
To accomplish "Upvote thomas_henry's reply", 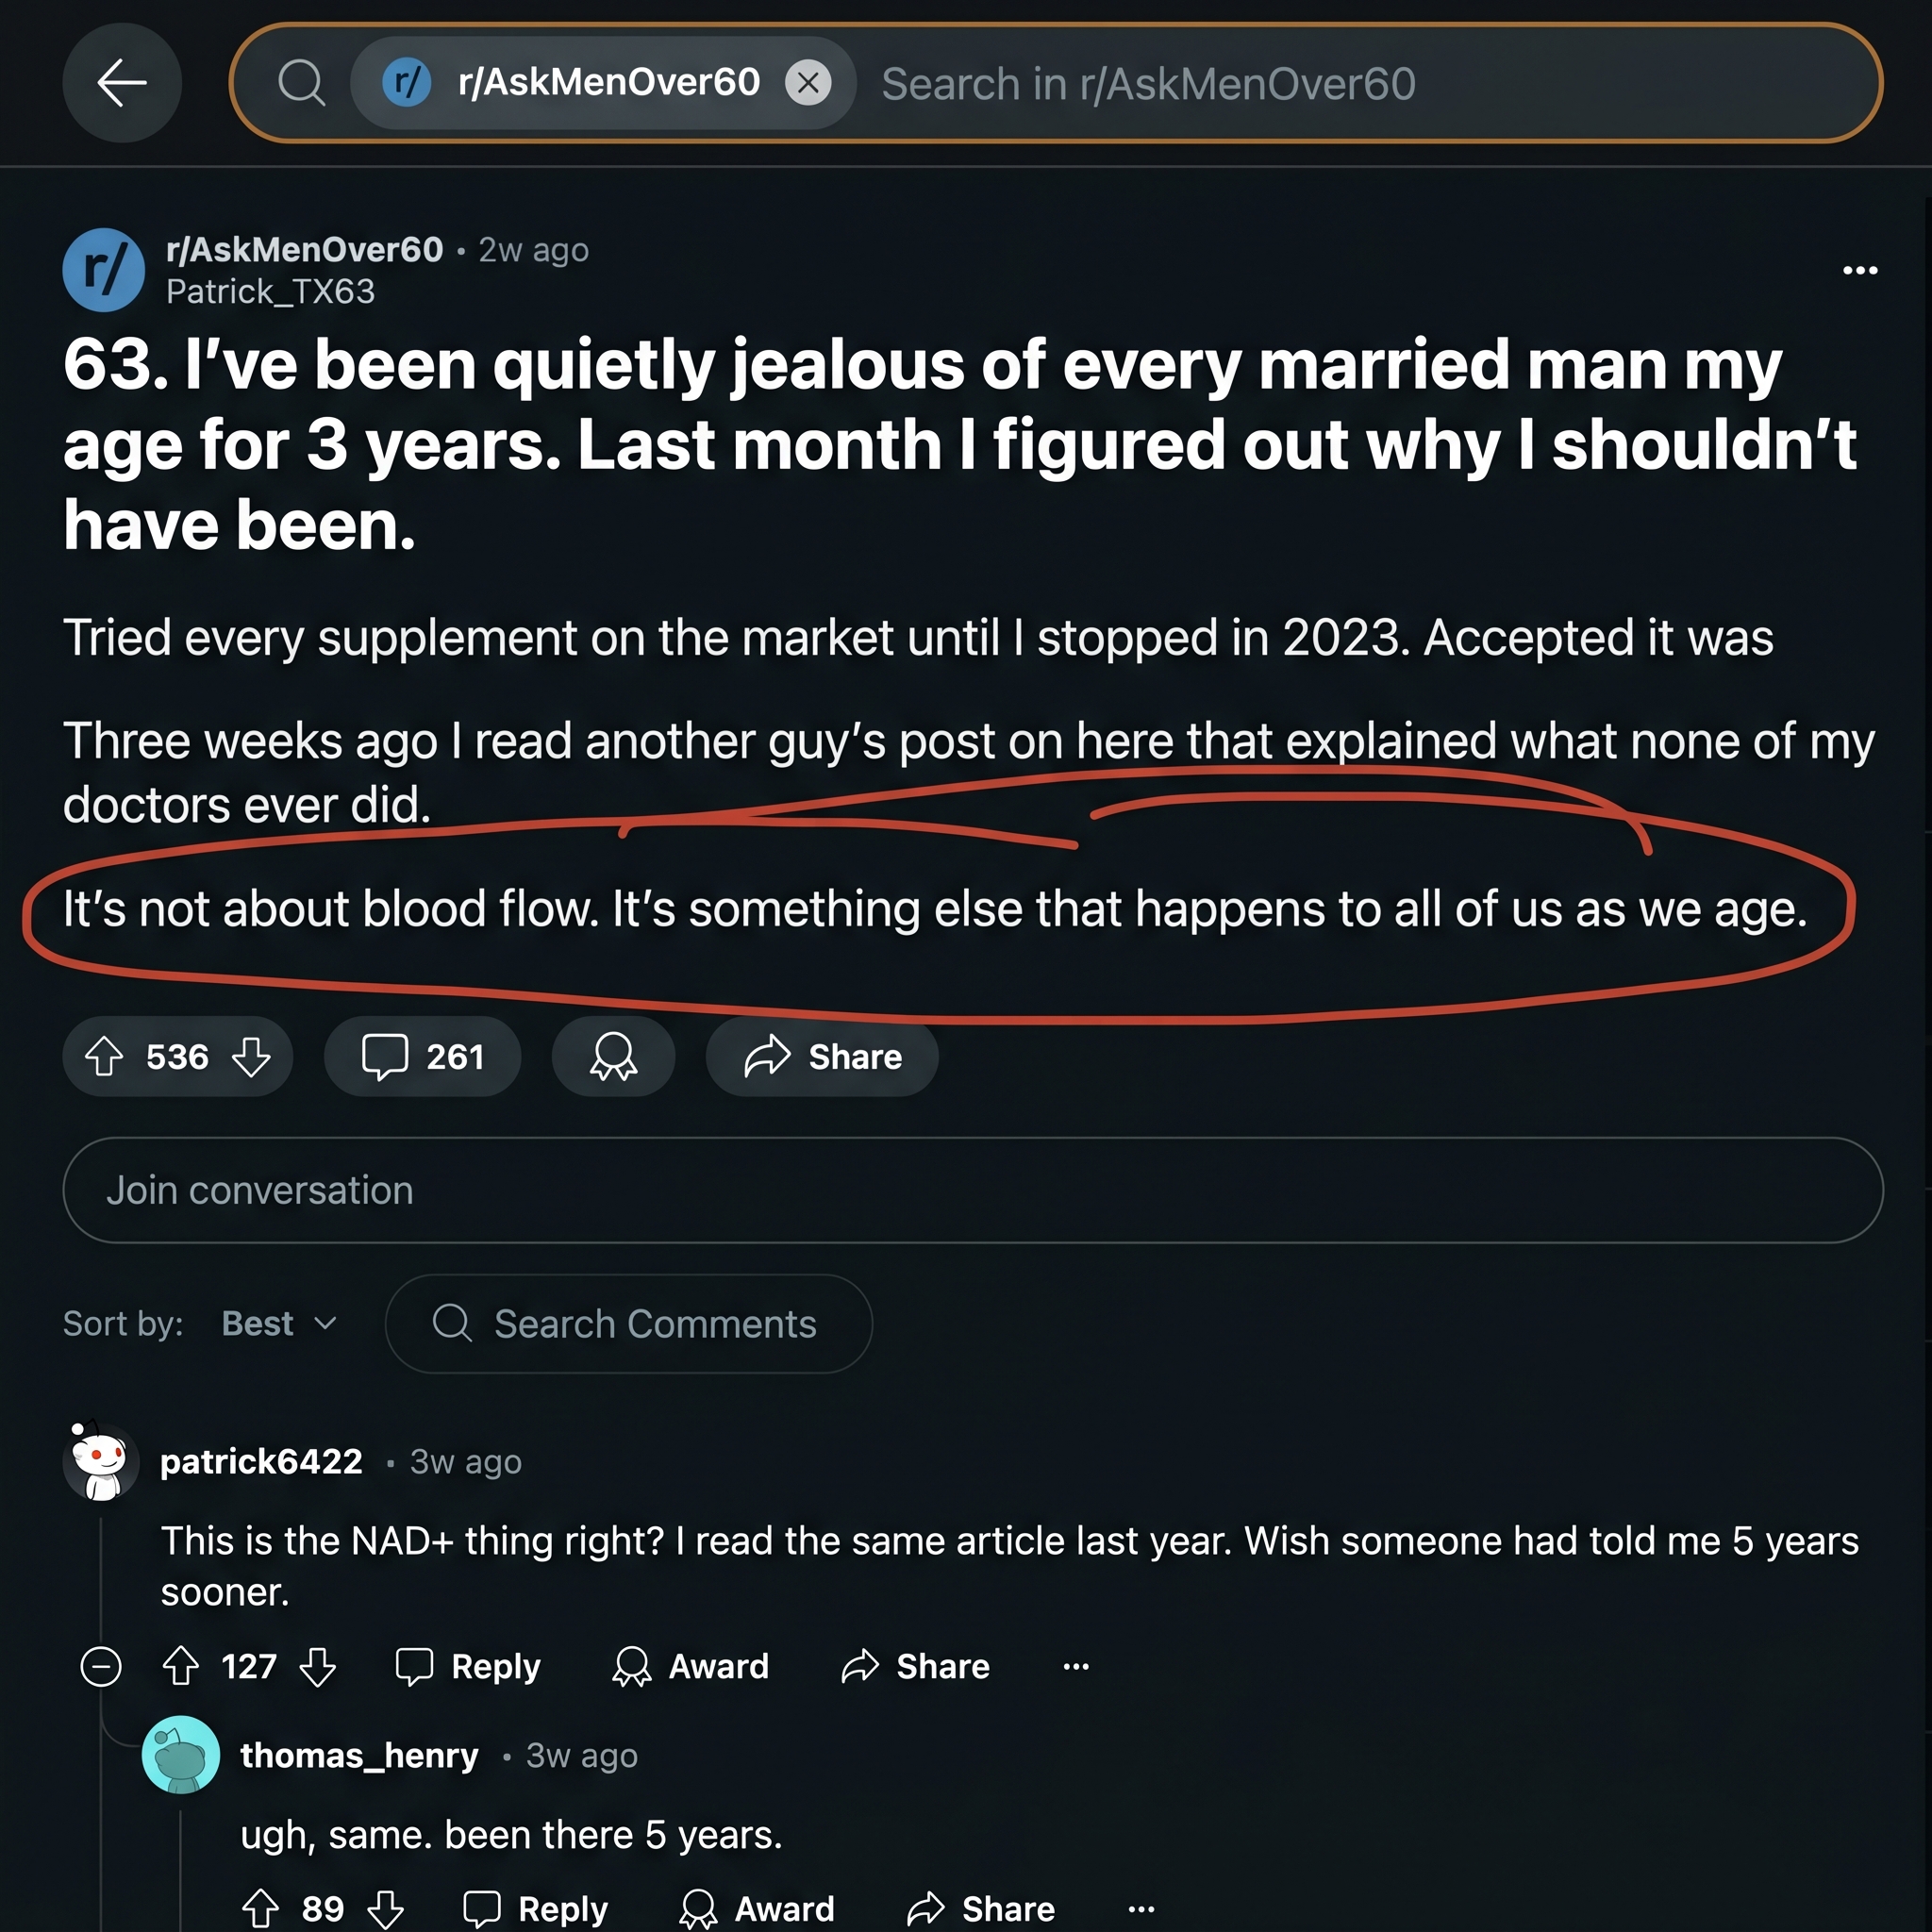I will tap(261, 1908).
